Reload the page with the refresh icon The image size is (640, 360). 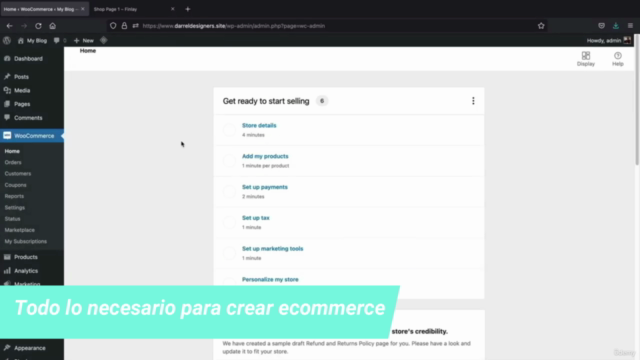point(38,26)
